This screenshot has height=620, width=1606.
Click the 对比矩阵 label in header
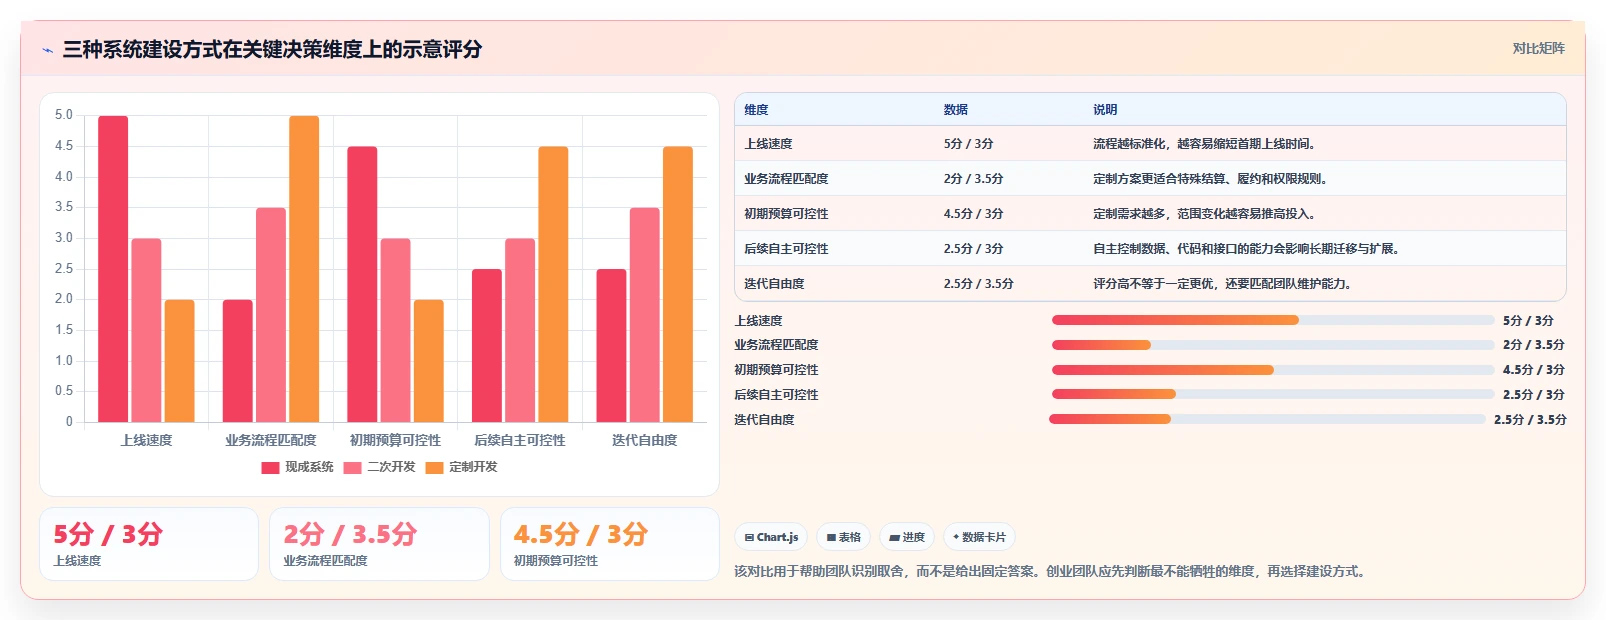coord(1538,48)
